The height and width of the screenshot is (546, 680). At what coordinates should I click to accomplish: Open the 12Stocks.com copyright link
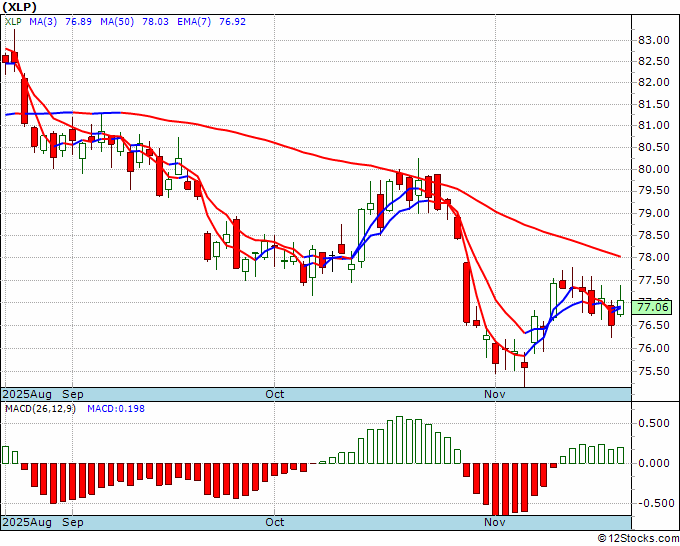pyautogui.click(x=638, y=539)
